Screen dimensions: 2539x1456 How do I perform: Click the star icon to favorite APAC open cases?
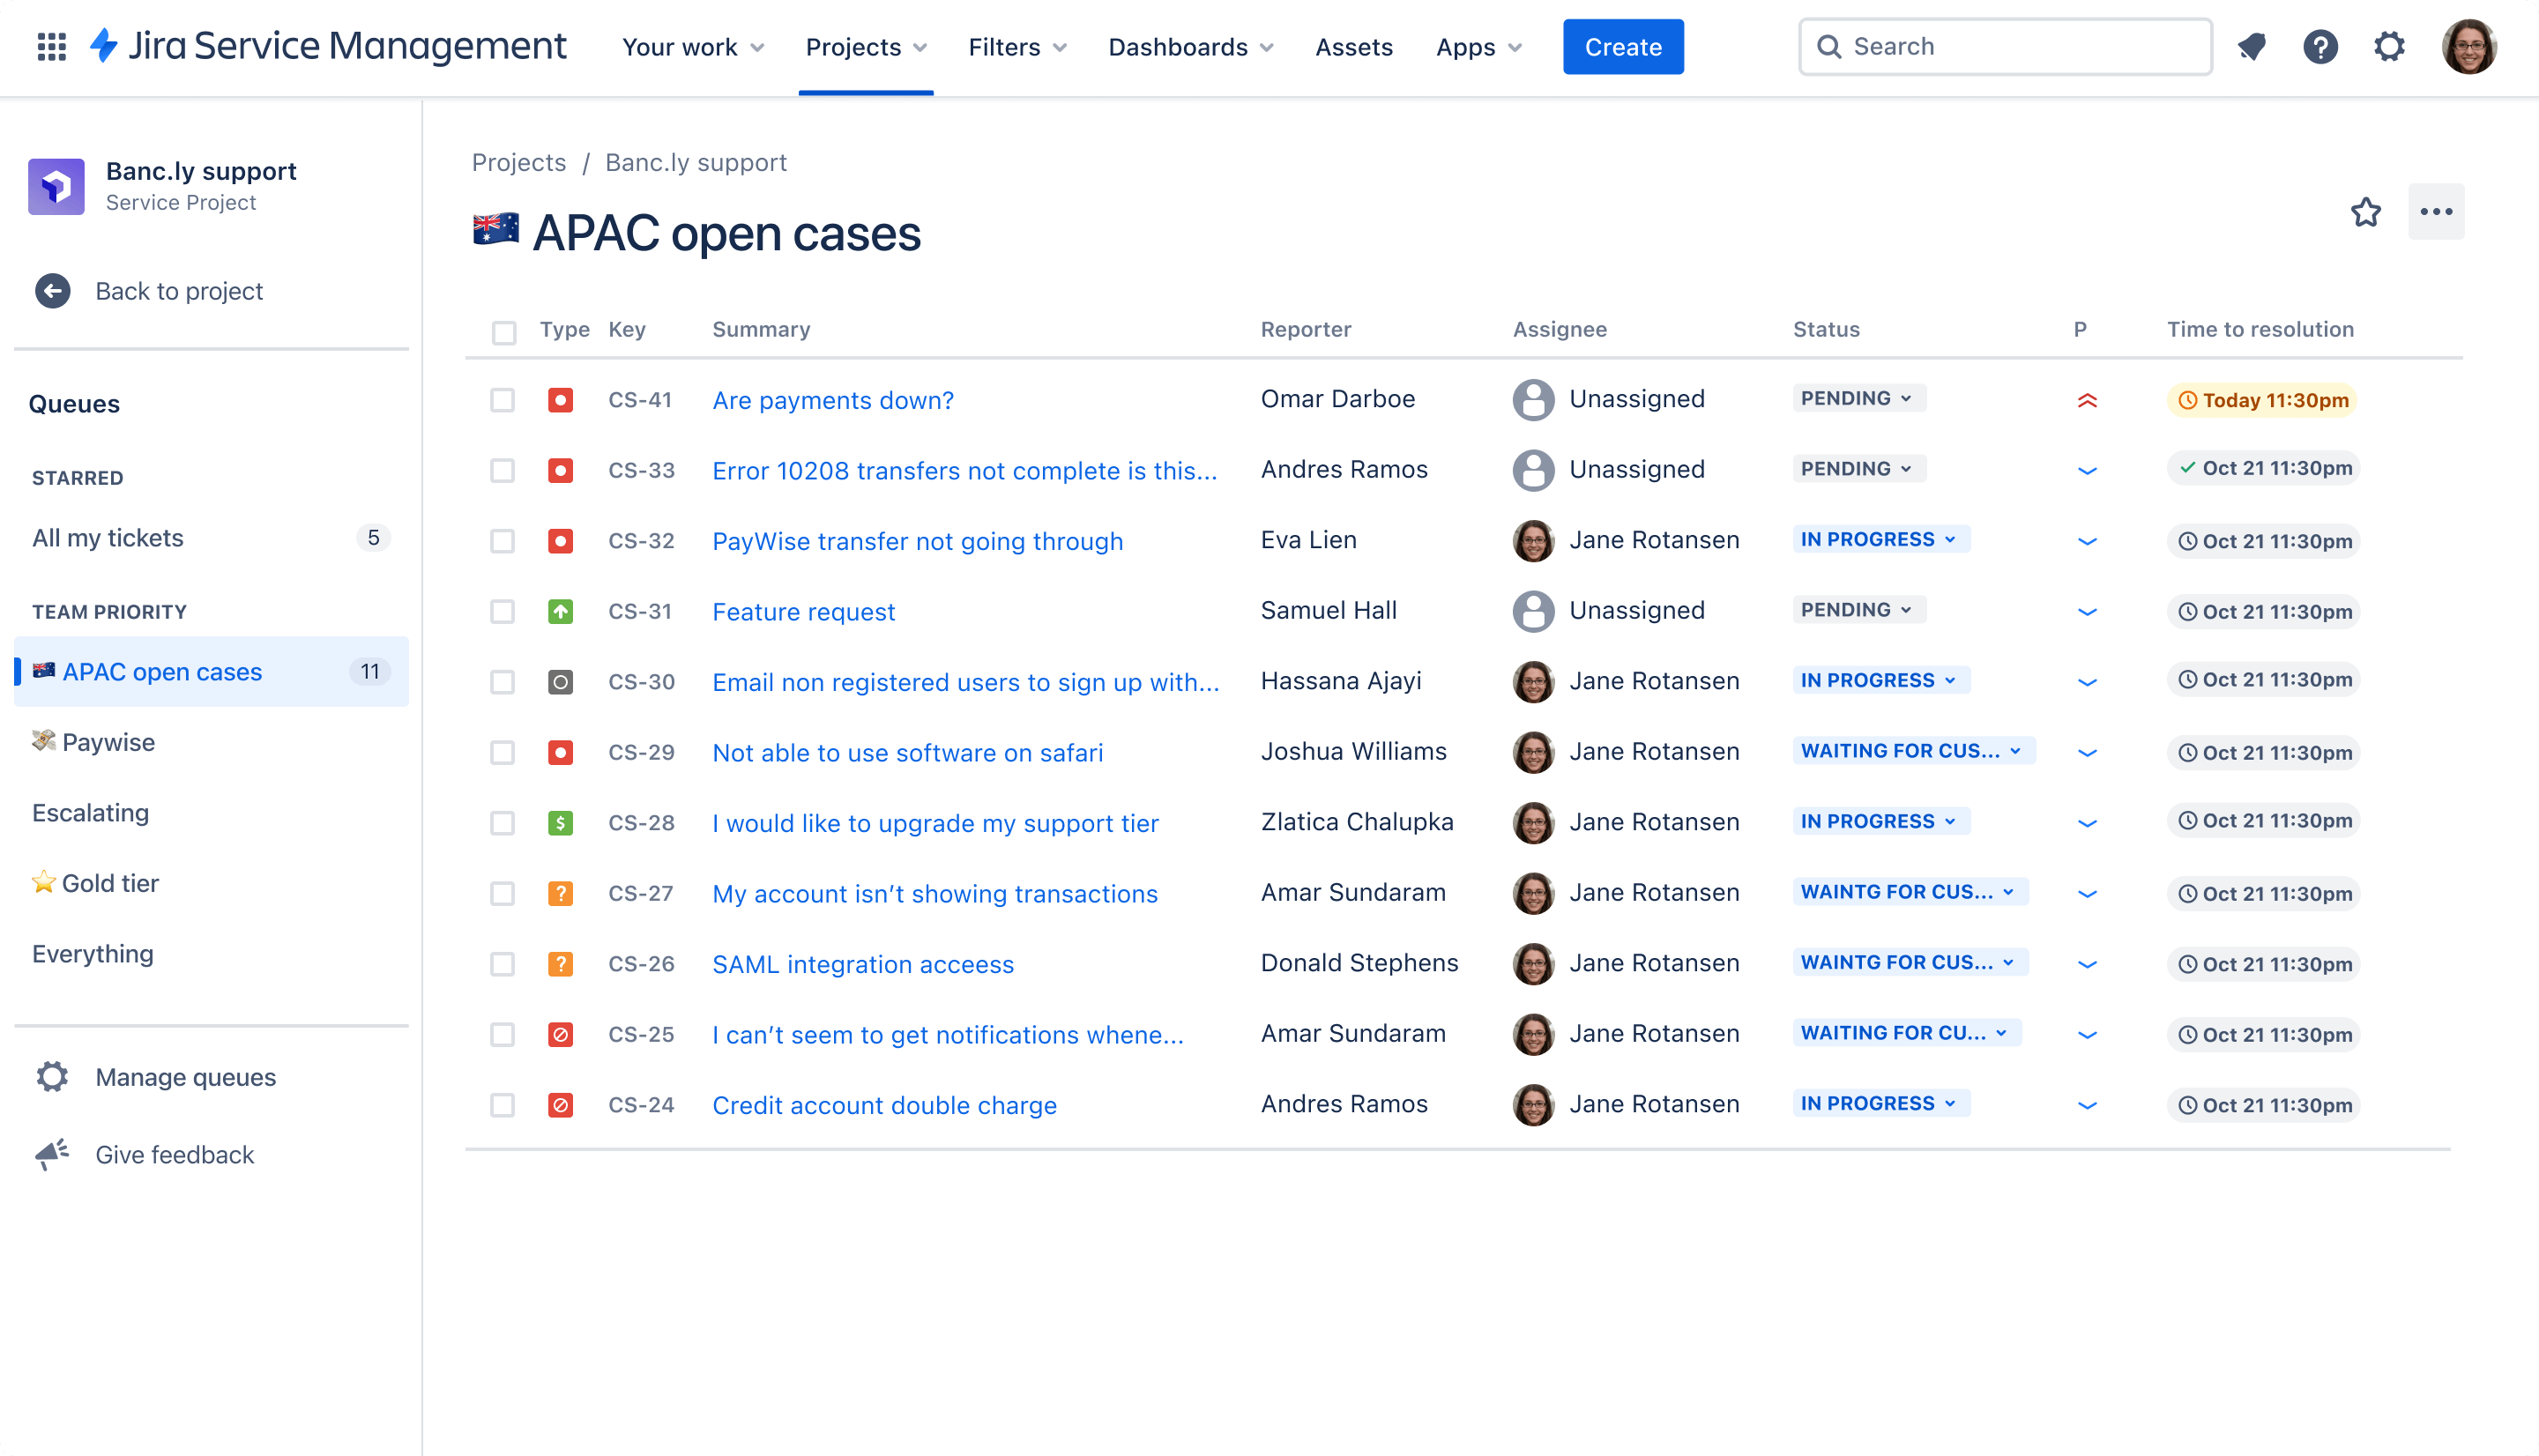pos(2366,211)
